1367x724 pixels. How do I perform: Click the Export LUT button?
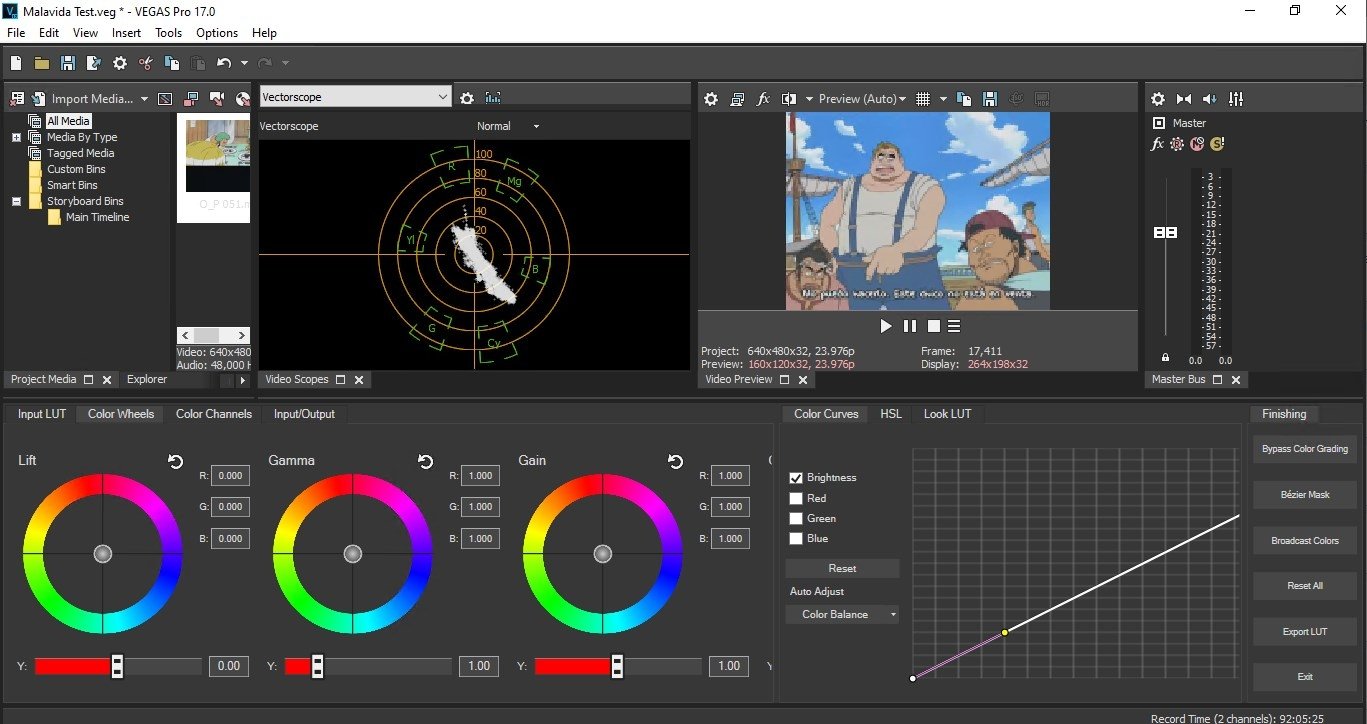[x=1304, y=632]
